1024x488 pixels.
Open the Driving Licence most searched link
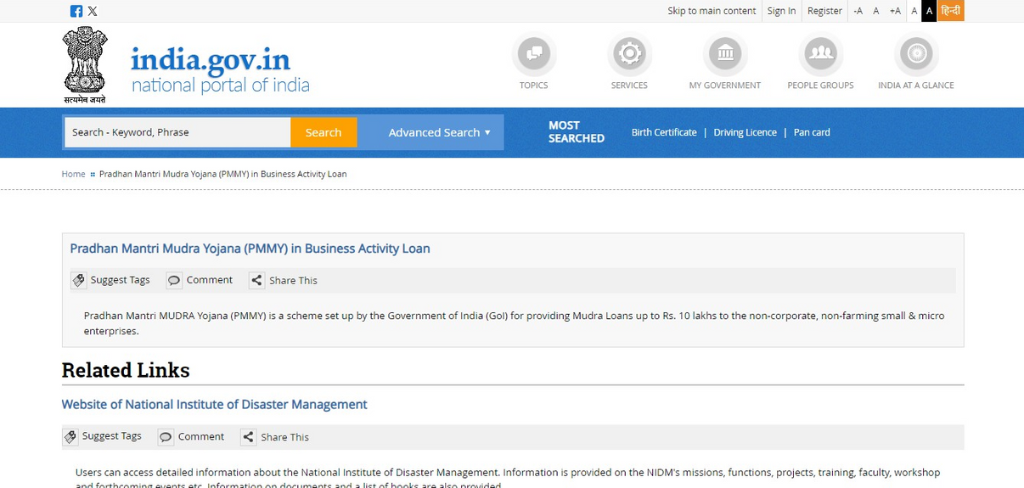tap(744, 133)
